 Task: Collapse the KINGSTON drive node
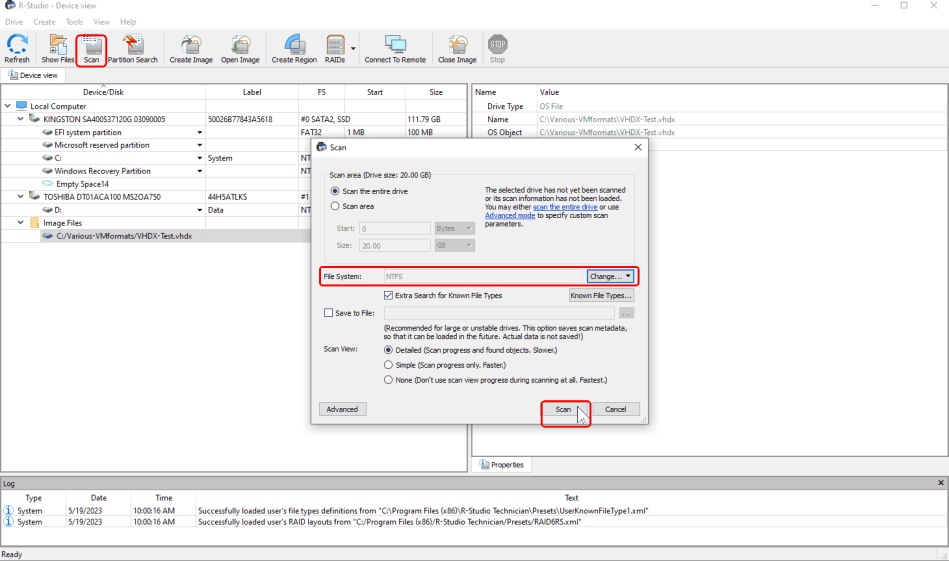pos(21,119)
